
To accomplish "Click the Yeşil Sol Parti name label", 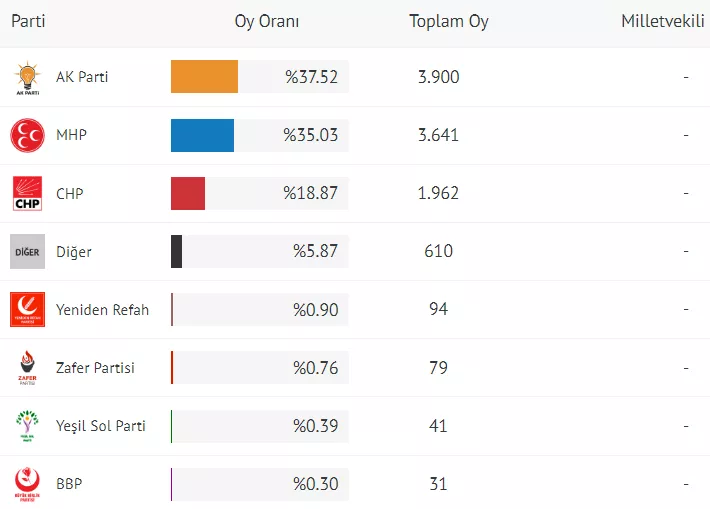I will [101, 426].
